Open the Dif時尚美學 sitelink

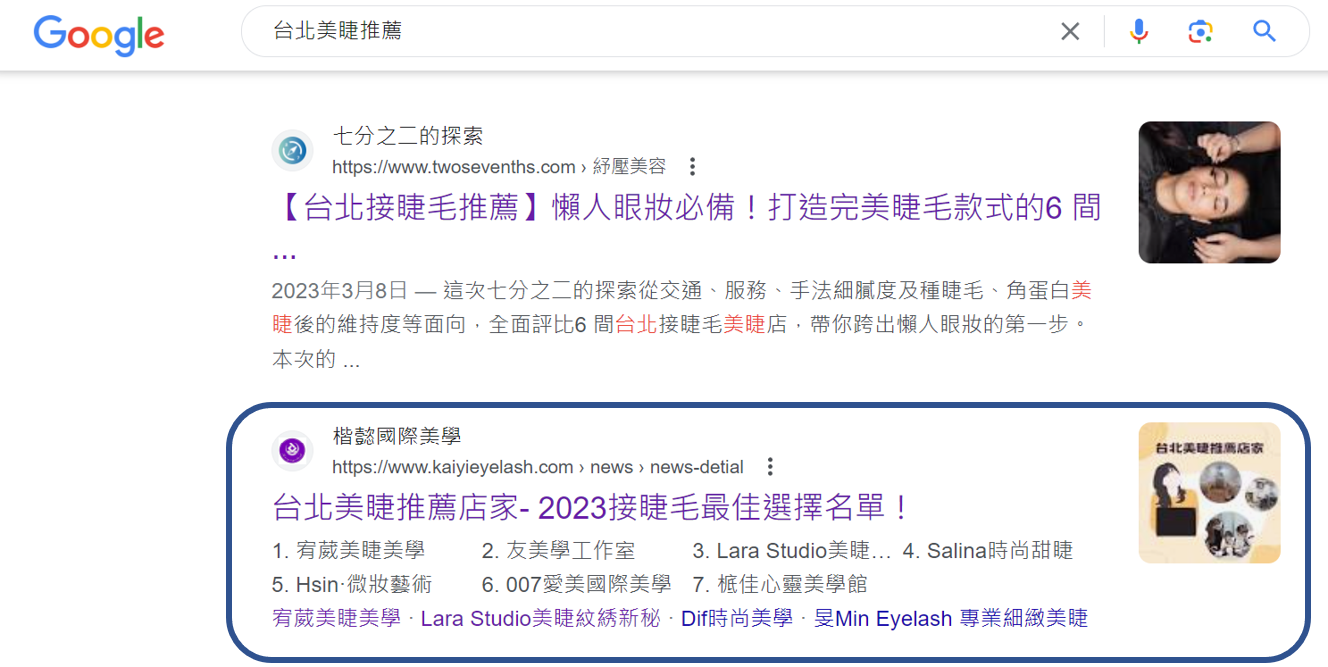coord(737,619)
